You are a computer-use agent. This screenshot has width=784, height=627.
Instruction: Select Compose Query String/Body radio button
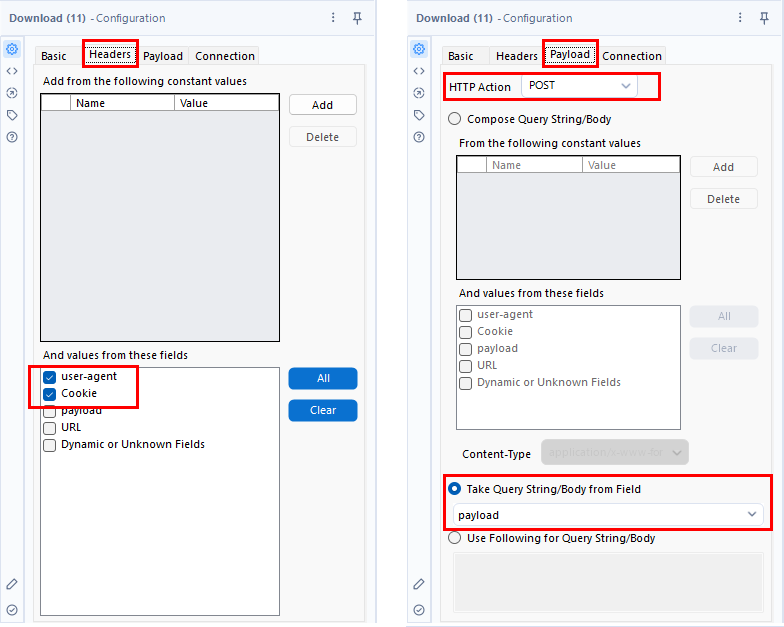454,119
